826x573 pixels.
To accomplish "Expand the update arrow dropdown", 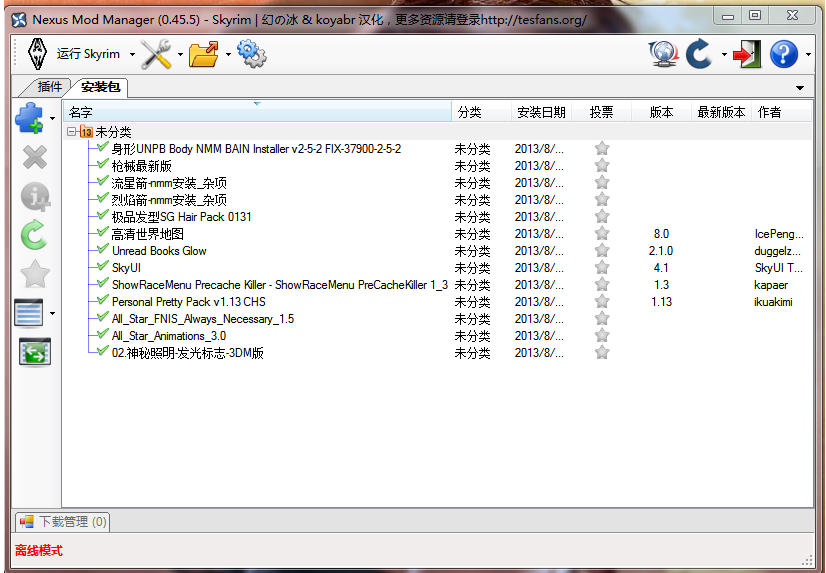I will pyautogui.click(x=724, y=54).
